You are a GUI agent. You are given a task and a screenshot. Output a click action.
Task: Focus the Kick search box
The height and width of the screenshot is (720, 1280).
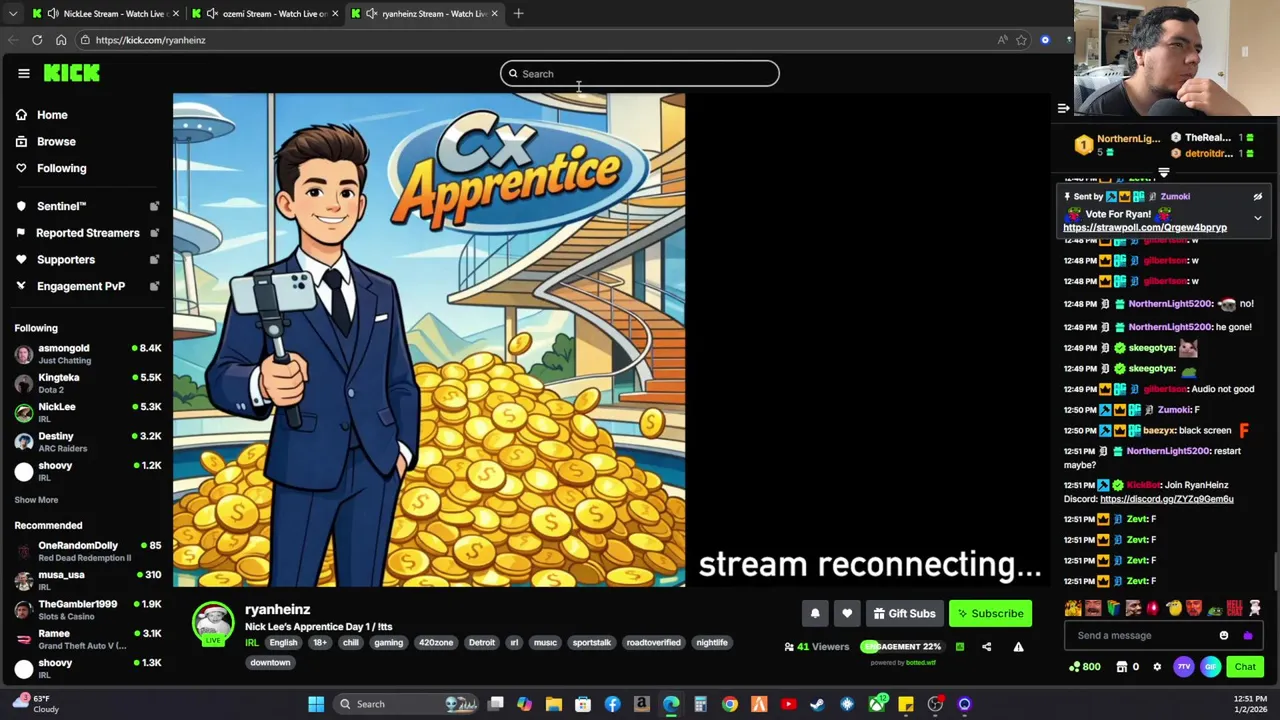tap(640, 74)
